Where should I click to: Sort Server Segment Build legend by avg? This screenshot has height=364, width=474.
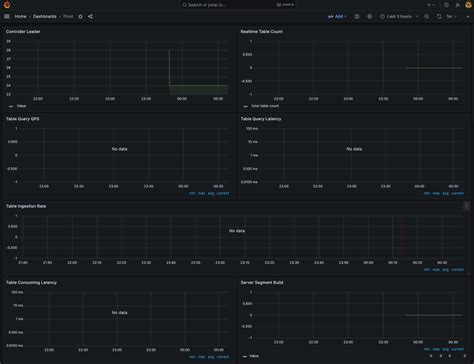[445, 349]
